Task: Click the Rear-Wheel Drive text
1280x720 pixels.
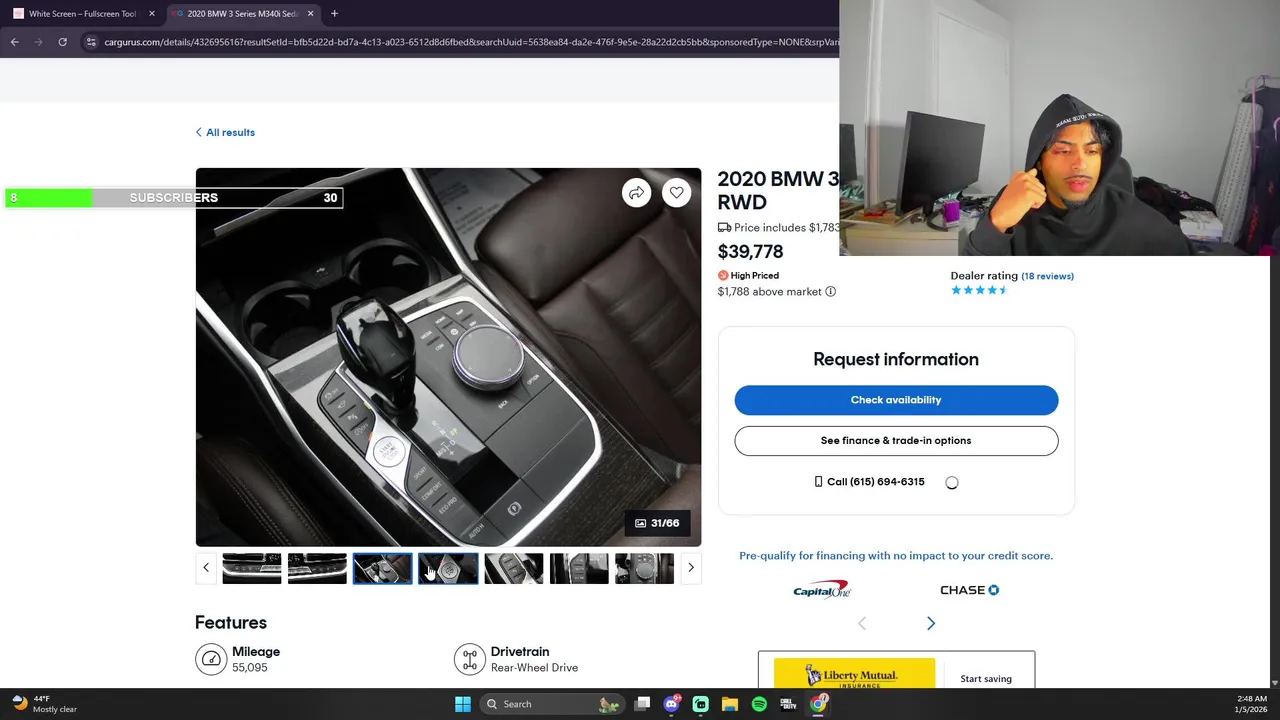Action: tap(534, 668)
